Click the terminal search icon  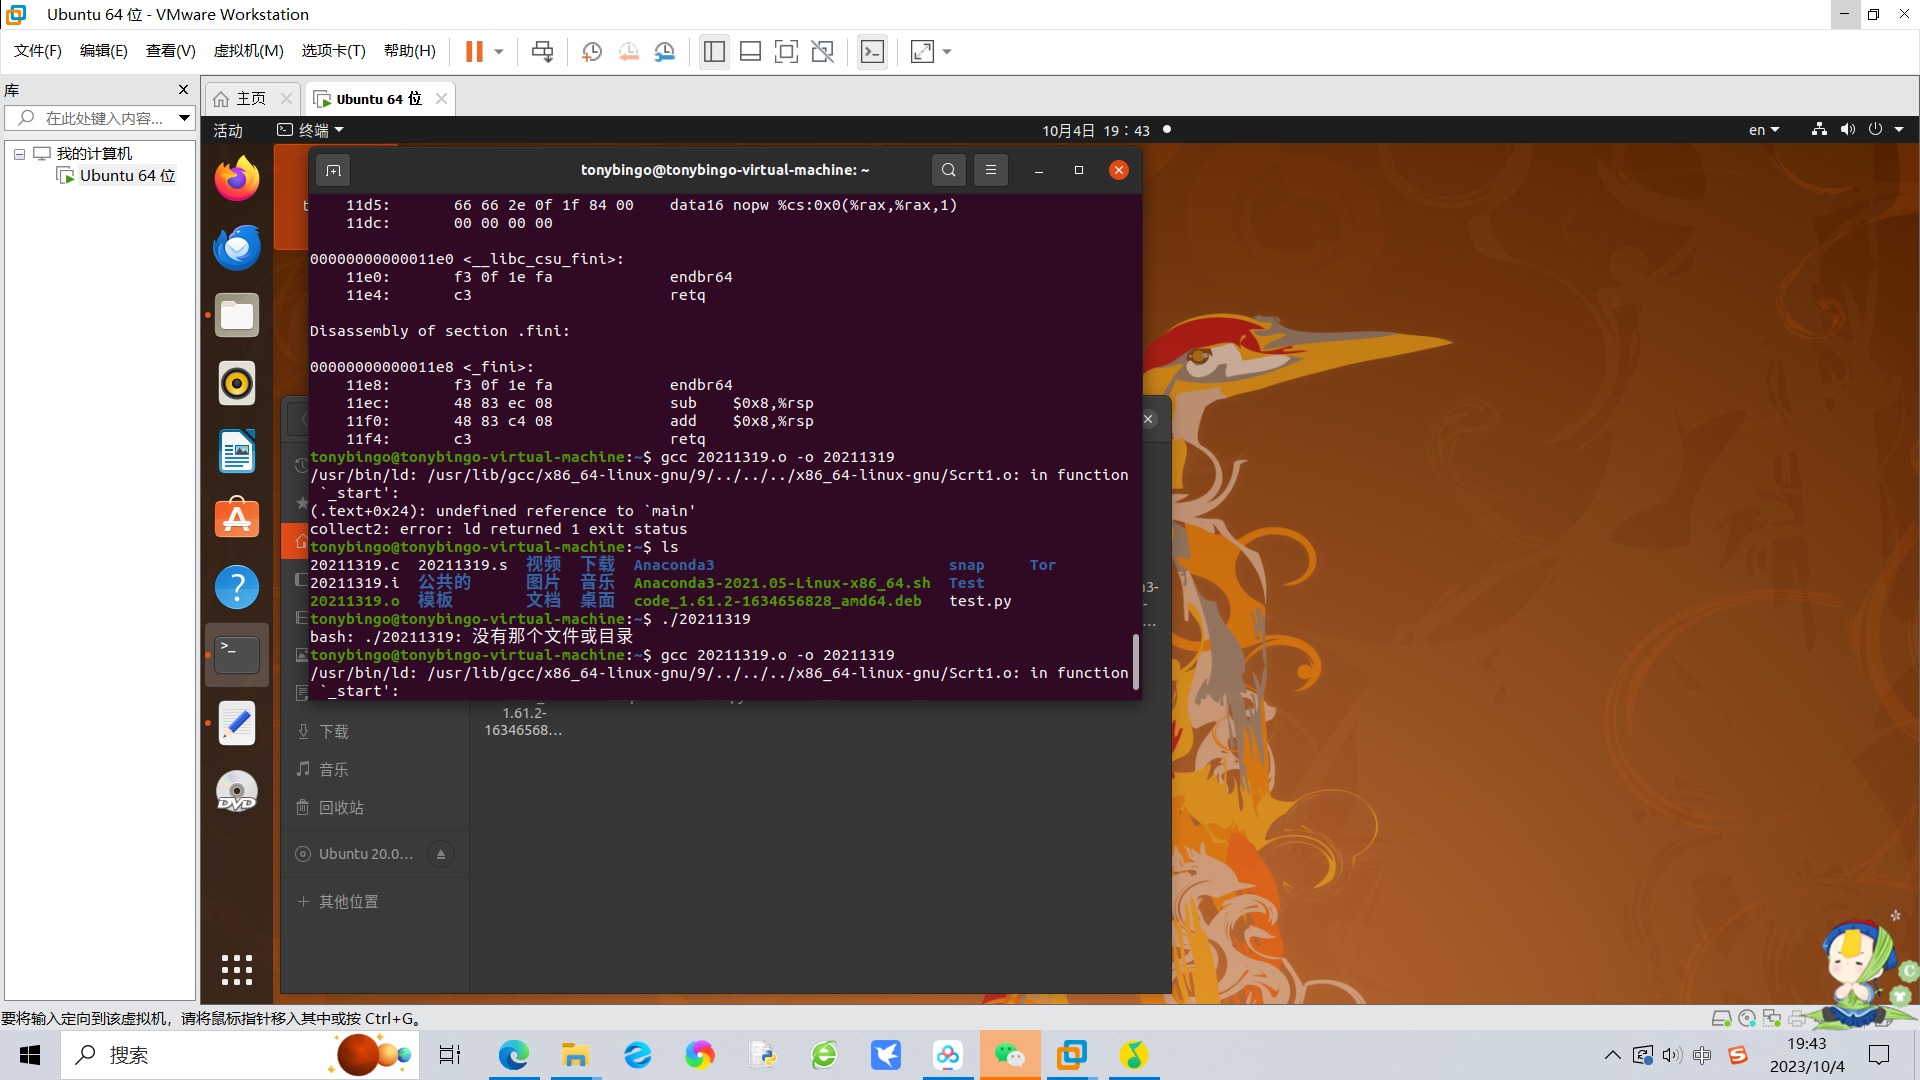tap(948, 170)
